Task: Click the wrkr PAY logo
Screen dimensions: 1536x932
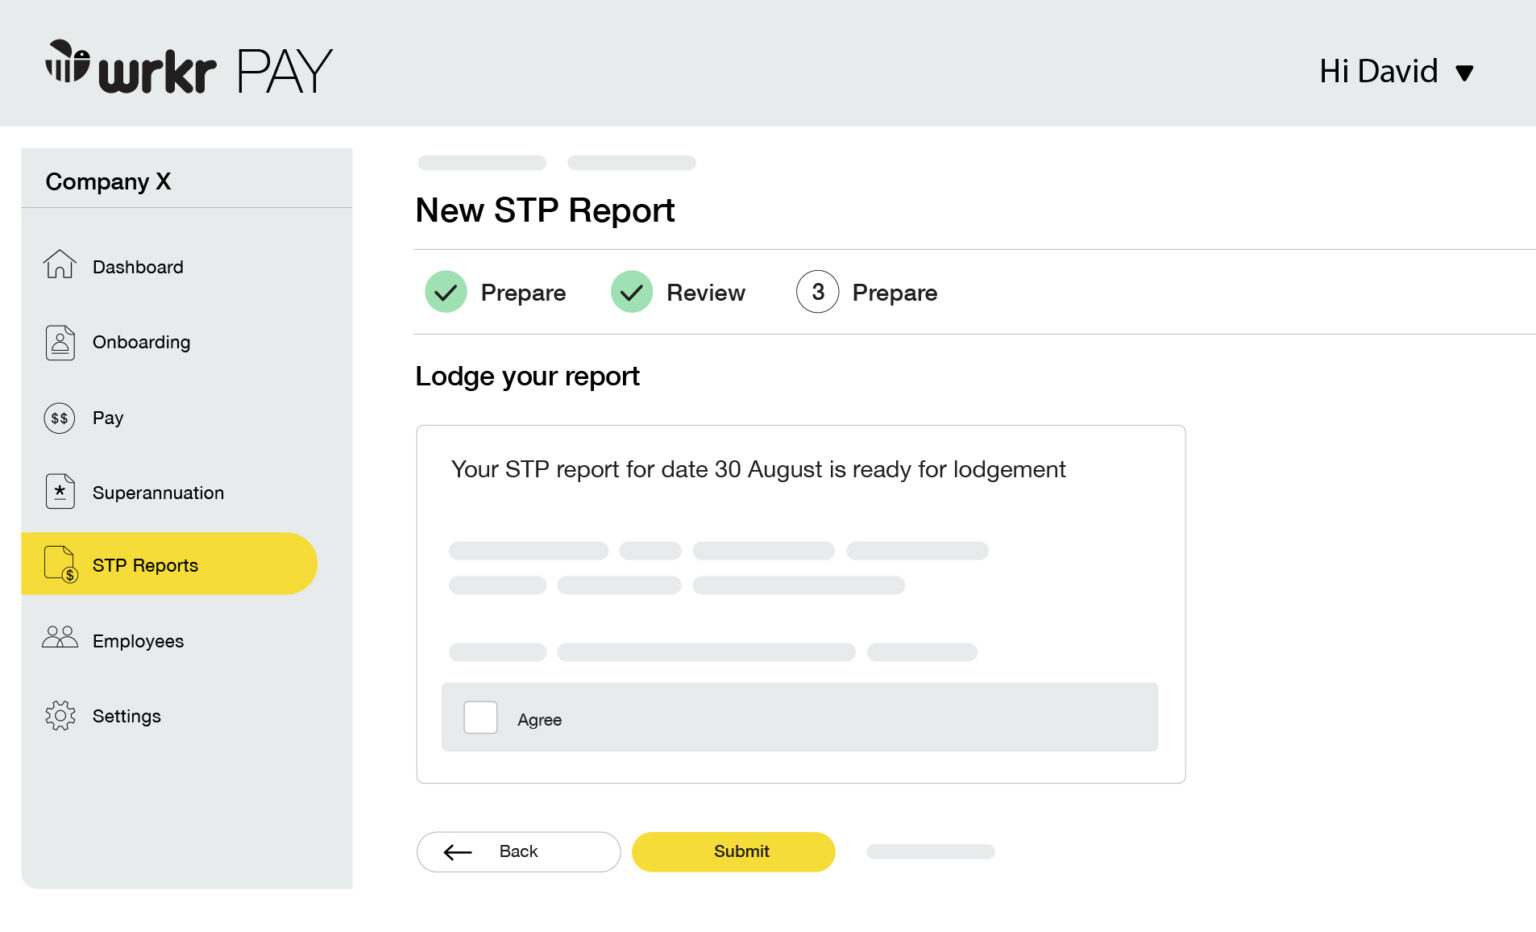Action: click(x=188, y=67)
